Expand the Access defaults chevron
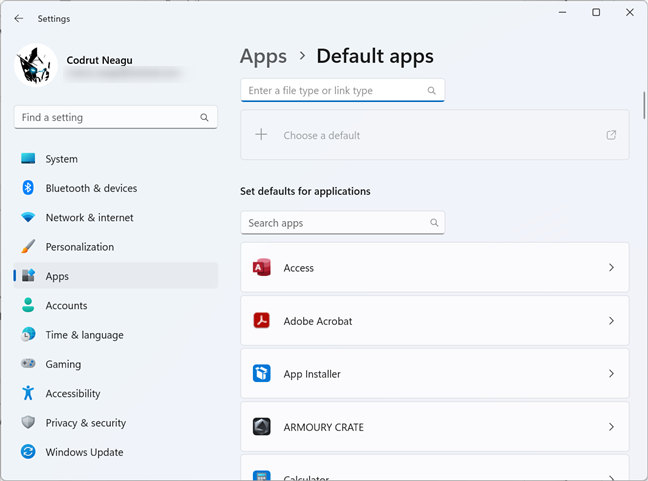Screen dimensions: 648x481 611,268
